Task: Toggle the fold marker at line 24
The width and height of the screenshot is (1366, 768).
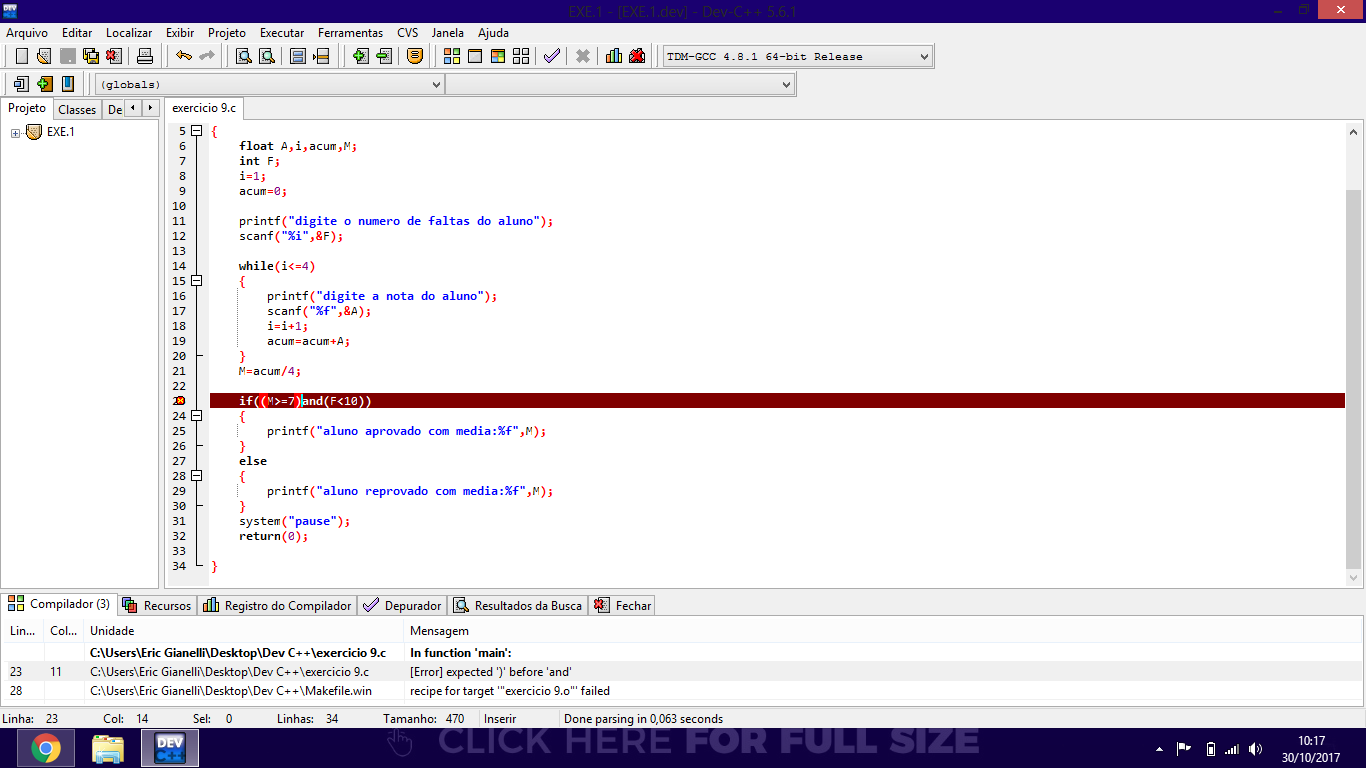Action: click(x=197, y=416)
